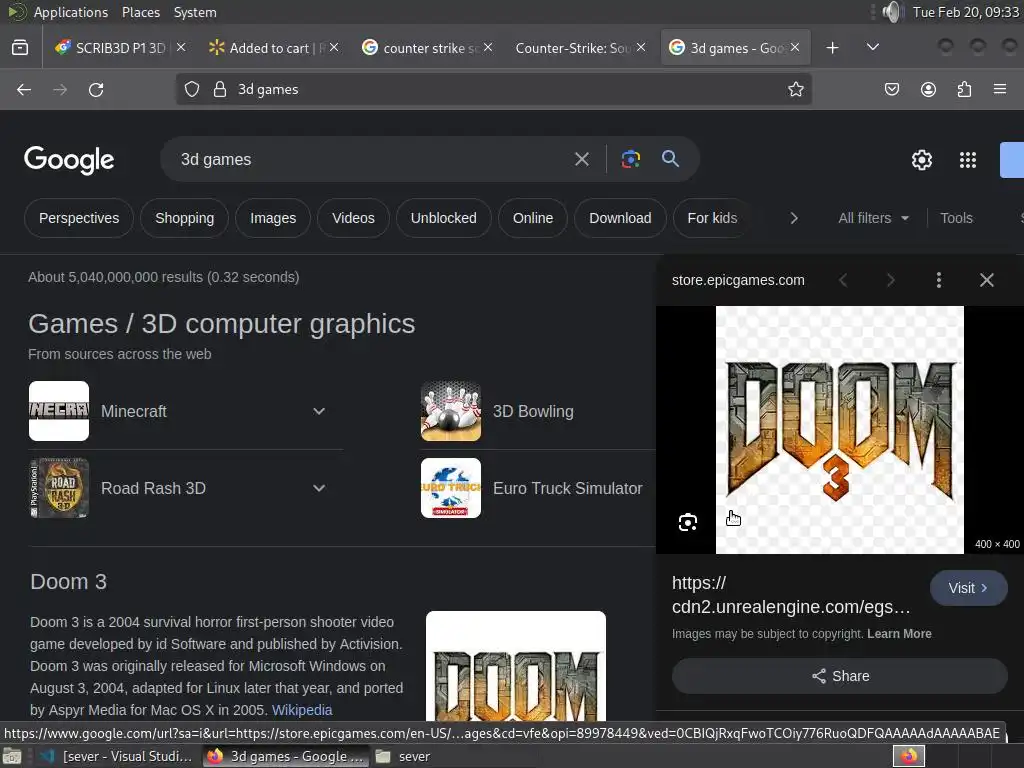Viewport: 1024px width, 768px height.
Task: Select the Download filter chip
Action: [620, 218]
